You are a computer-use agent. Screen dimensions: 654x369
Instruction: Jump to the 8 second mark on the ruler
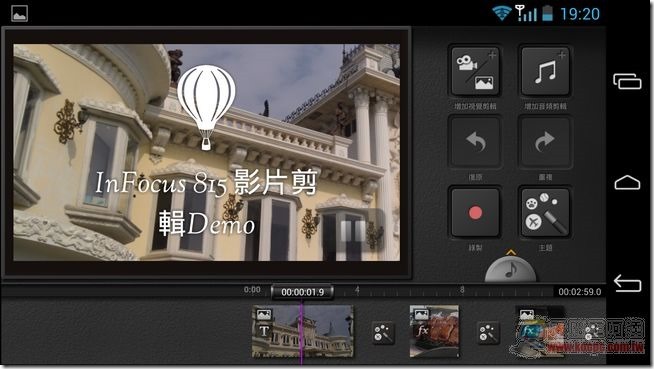point(462,289)
